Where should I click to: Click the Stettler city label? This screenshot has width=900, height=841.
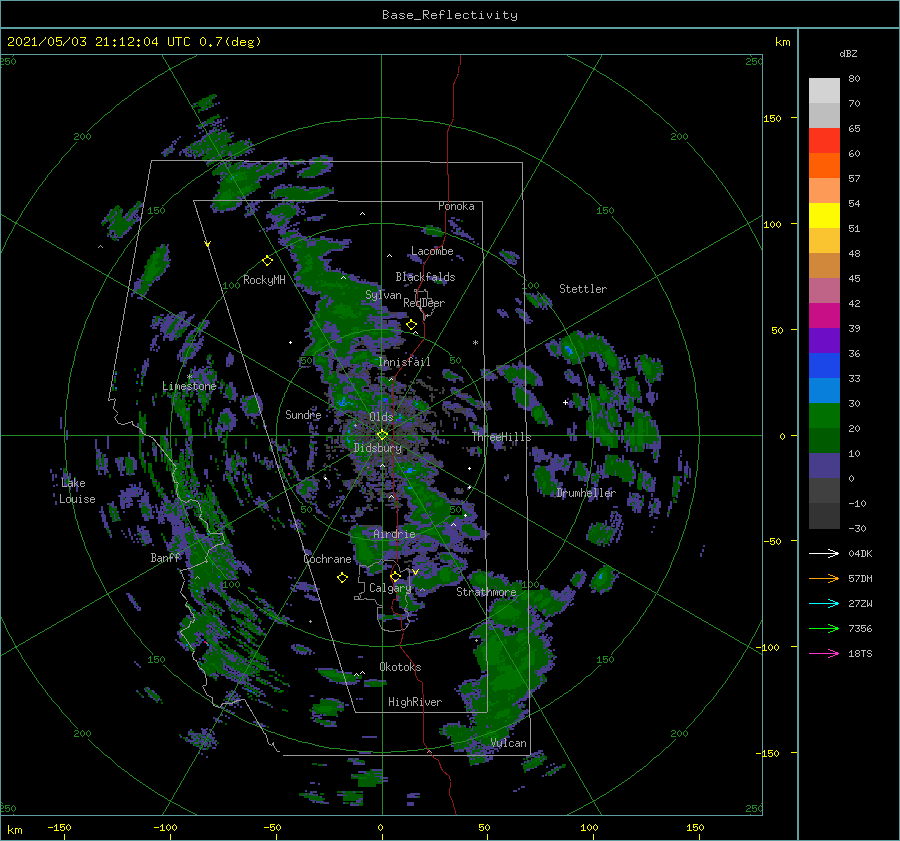(583, 289)
